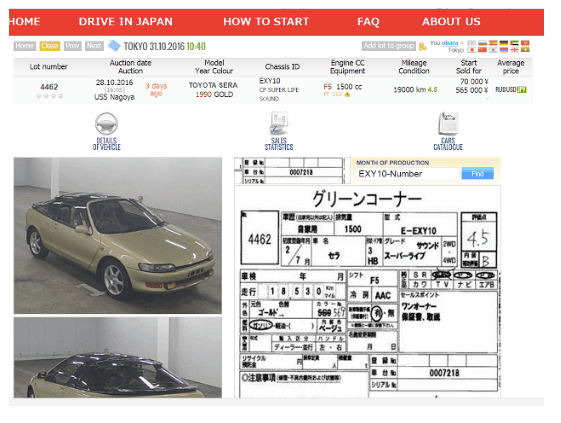Switch language via Georgian flag
561x423 pixels.
(x=514, y=50)
